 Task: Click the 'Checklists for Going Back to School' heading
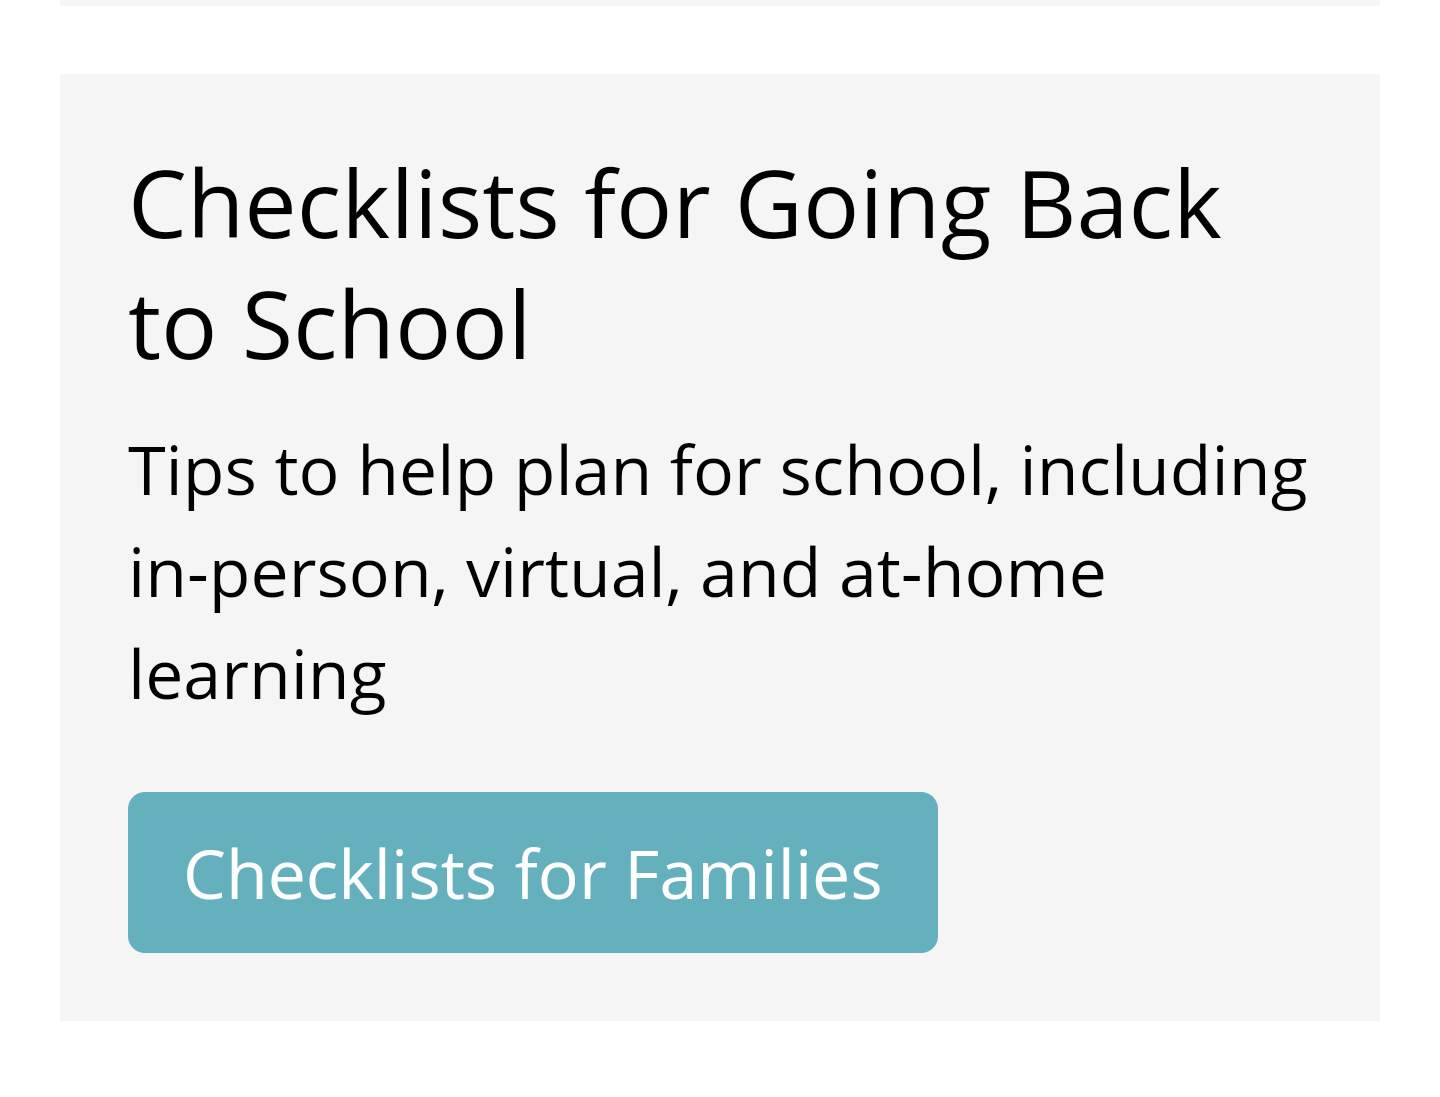[675, 265]
